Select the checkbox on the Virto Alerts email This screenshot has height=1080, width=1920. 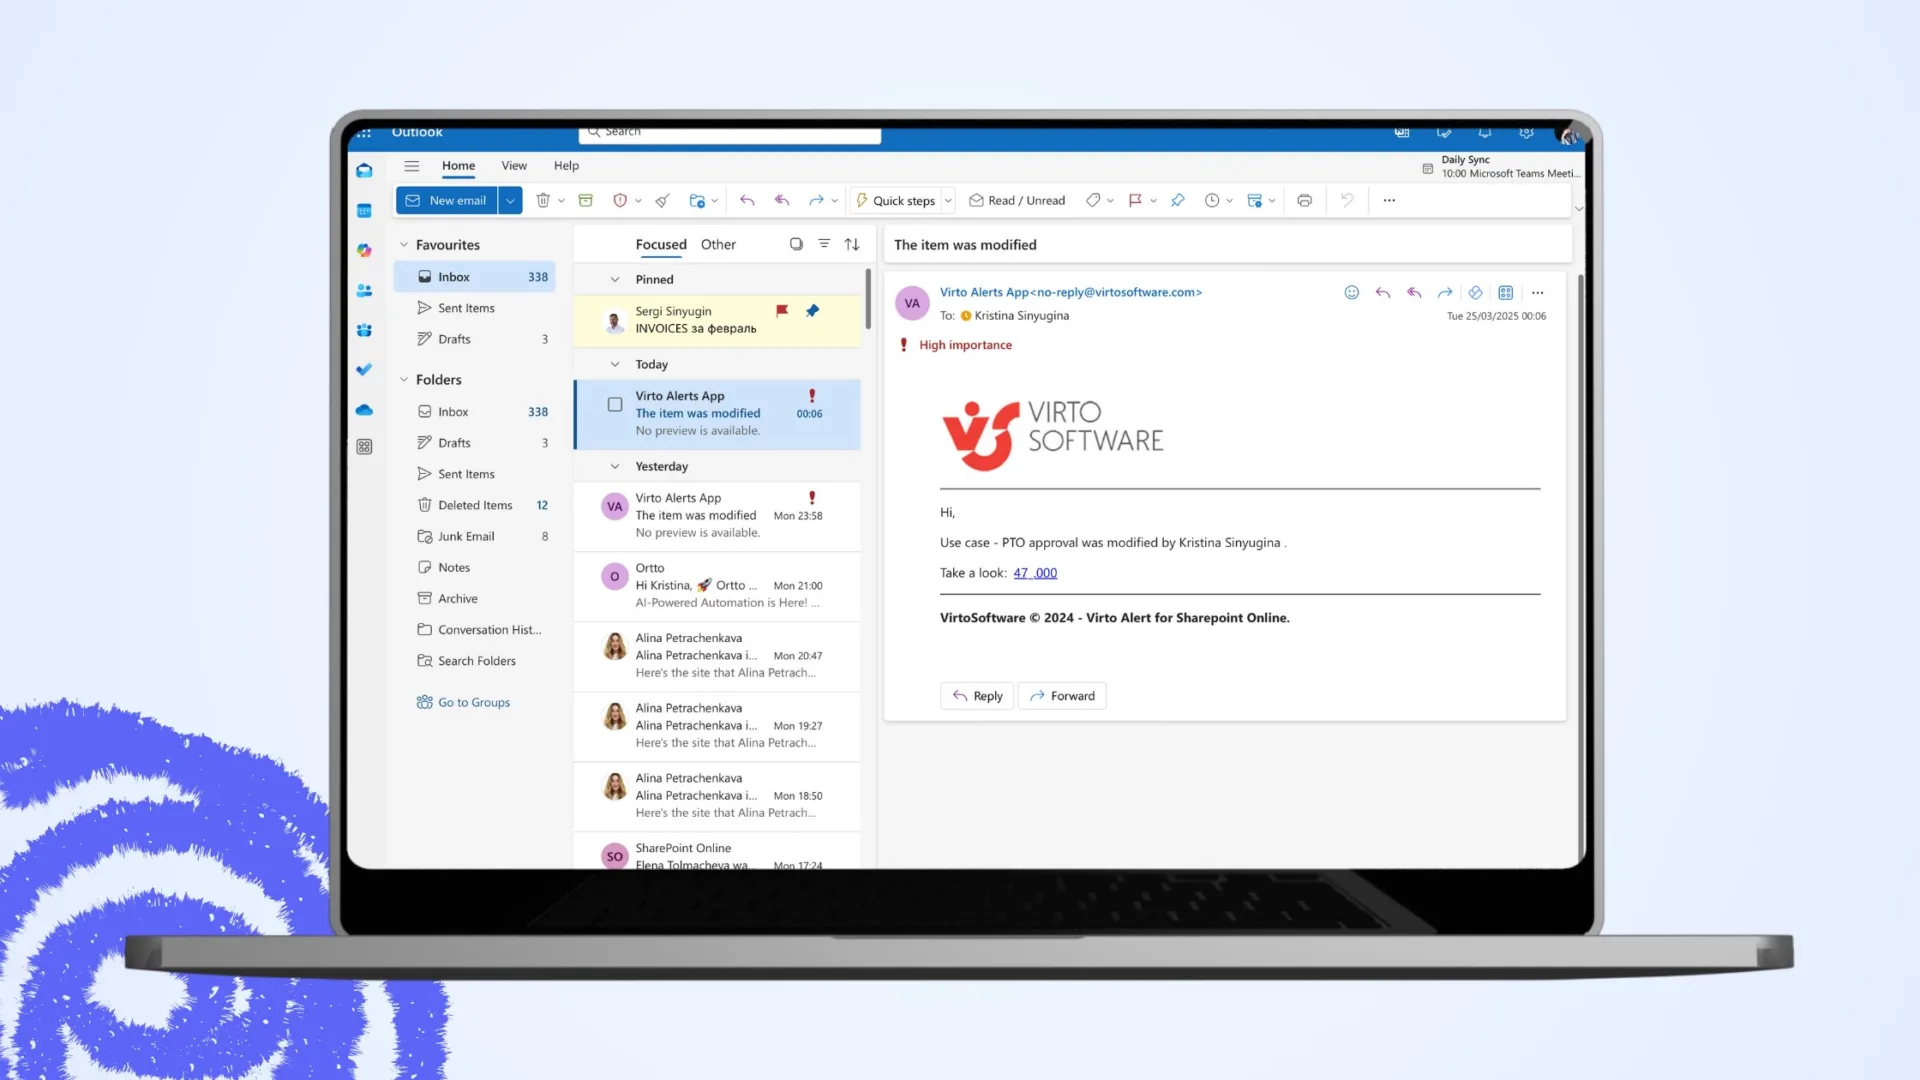point(615,404)
